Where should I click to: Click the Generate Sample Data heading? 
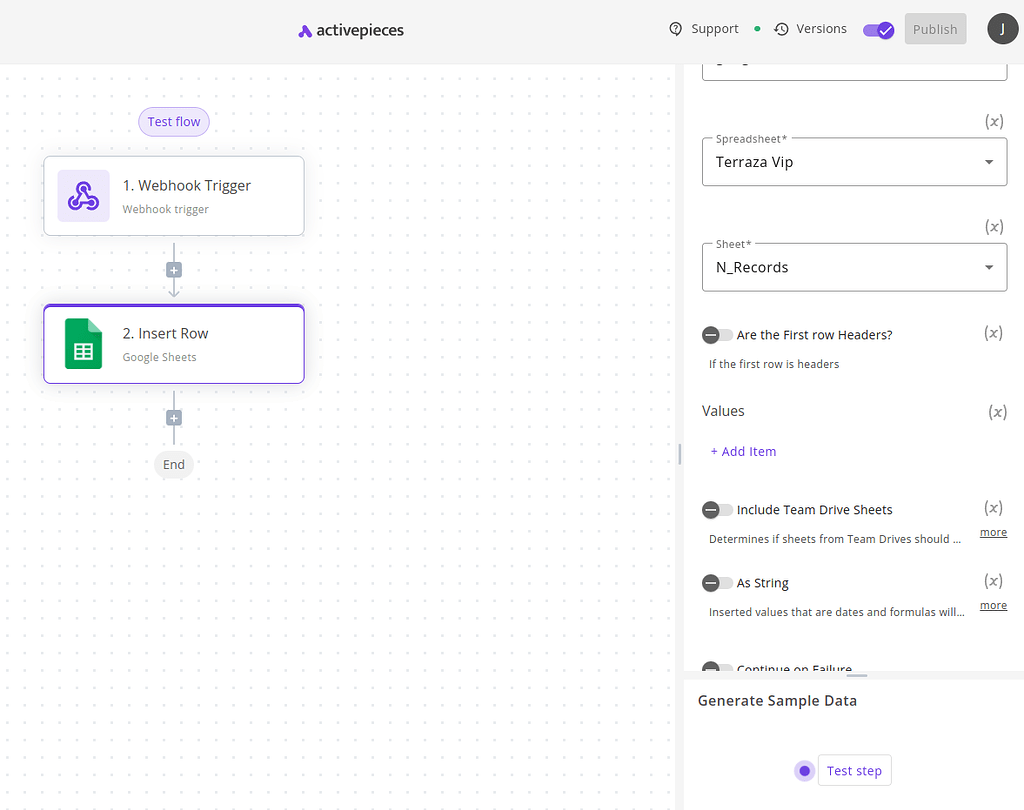click(777, 701)
